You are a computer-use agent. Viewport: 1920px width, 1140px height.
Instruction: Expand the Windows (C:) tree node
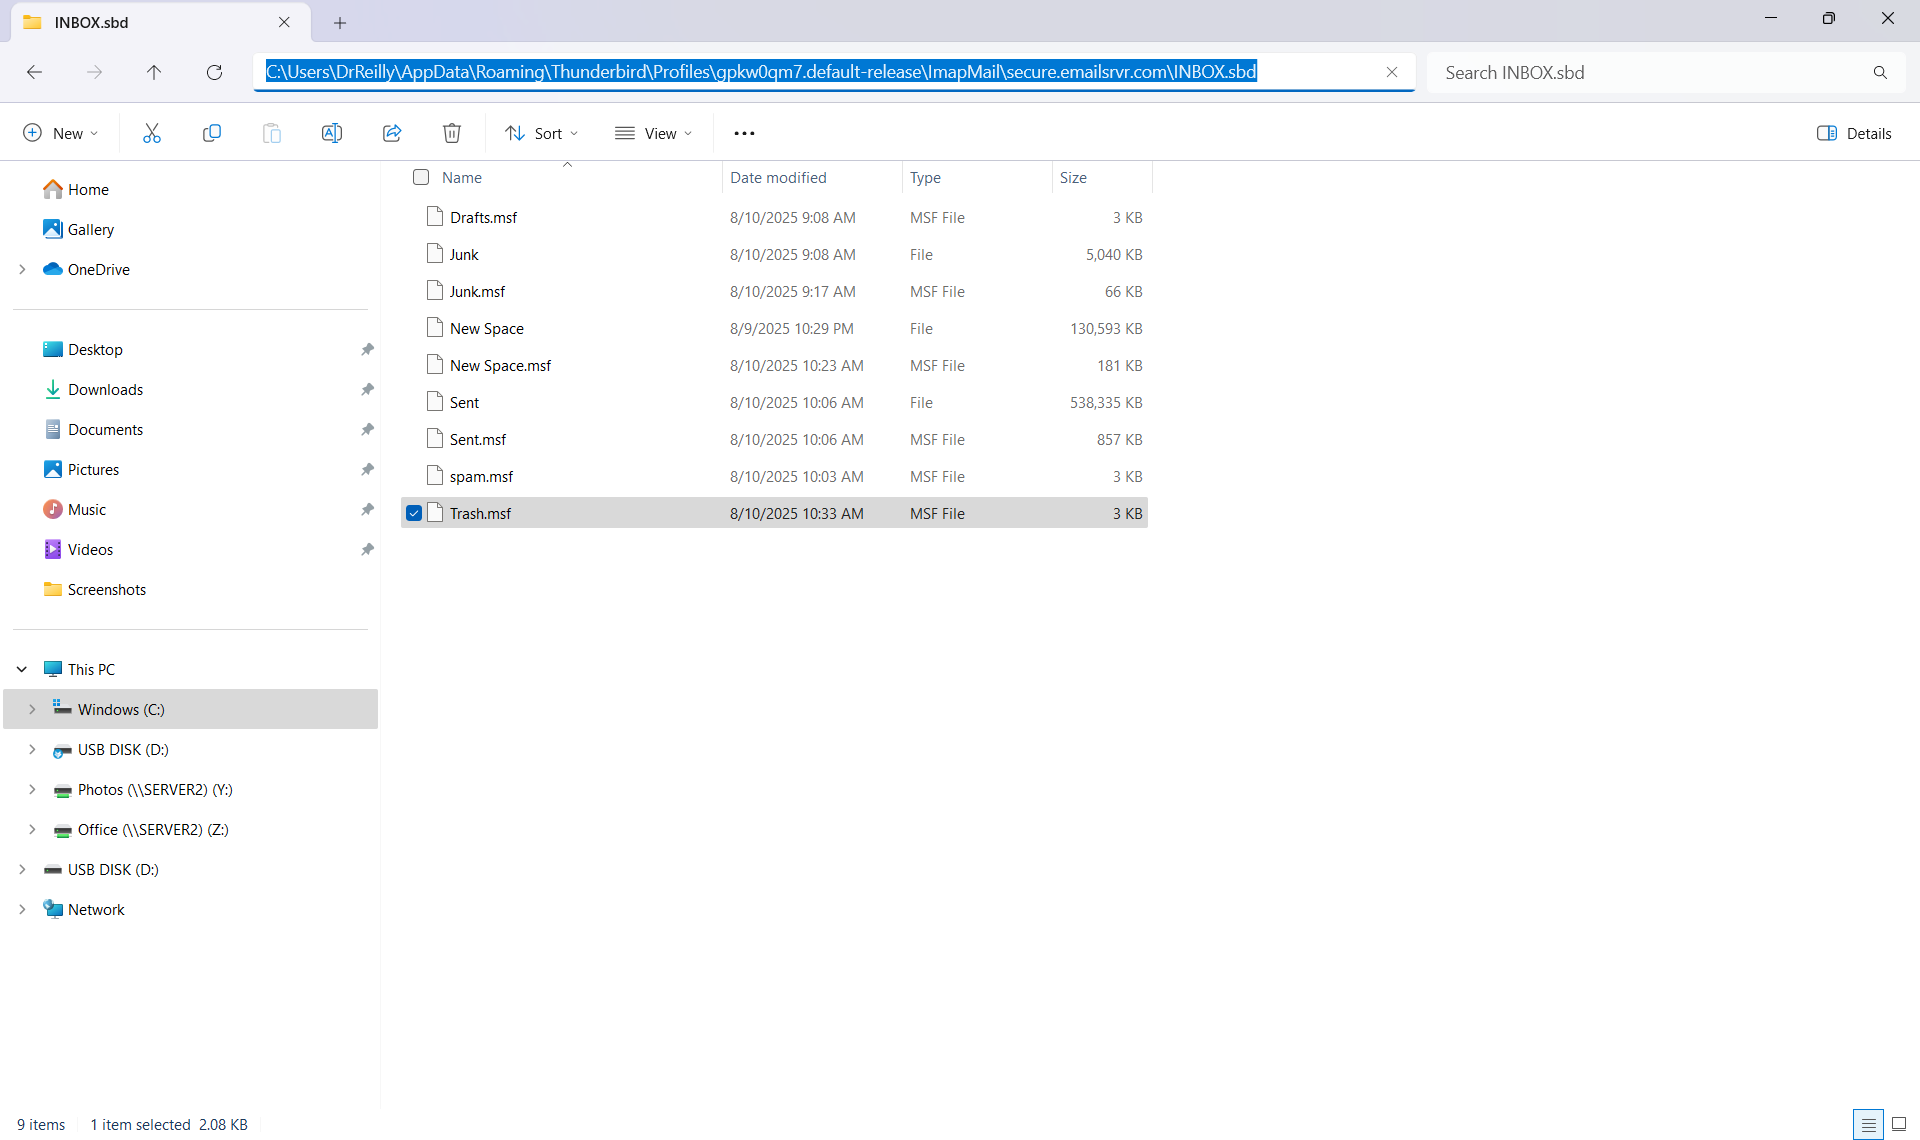[32, 709]
